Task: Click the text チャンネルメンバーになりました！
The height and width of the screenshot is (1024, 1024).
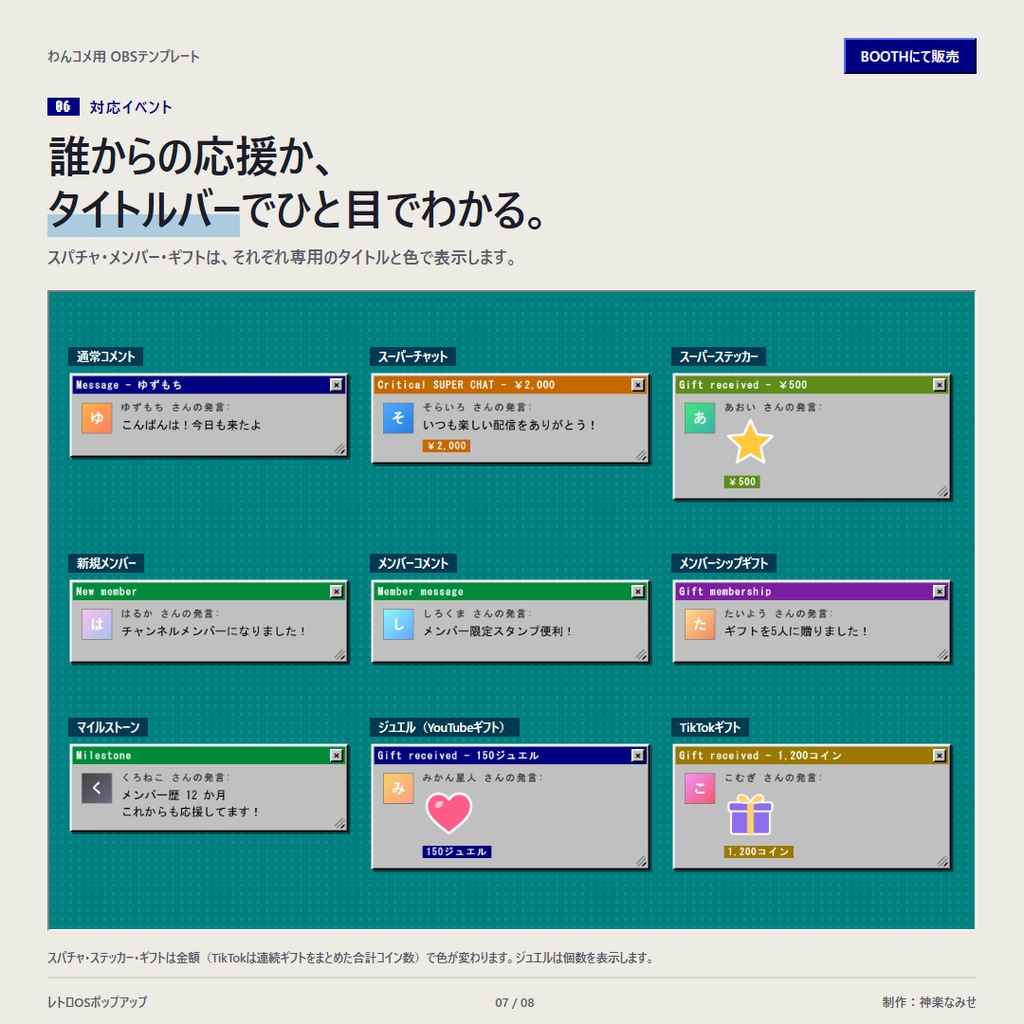Action: pos(214,632)
